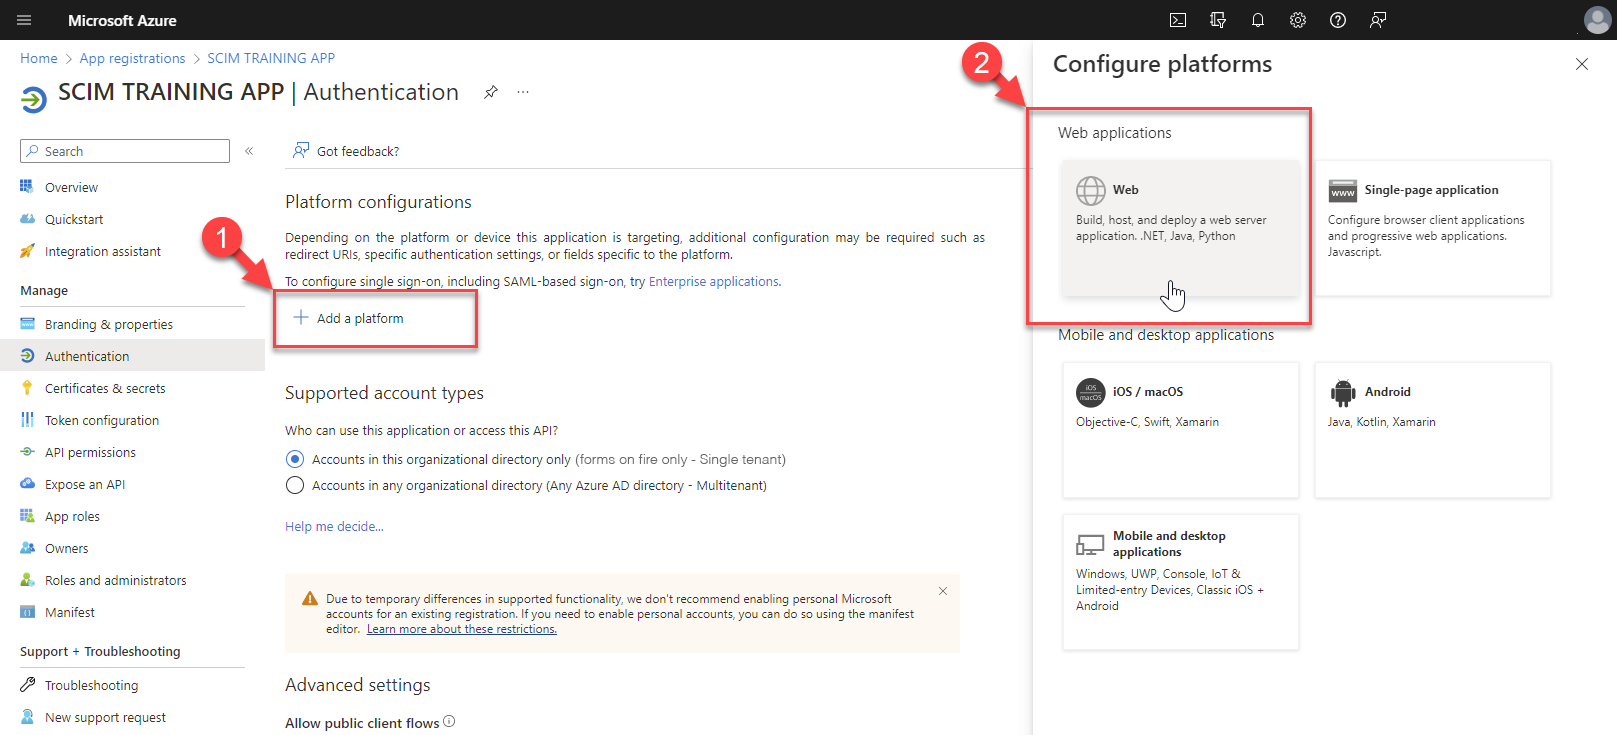Click the Token configuration icon
The width and height of the screenshot is (1617, 735).
click(x=27, y=420)
